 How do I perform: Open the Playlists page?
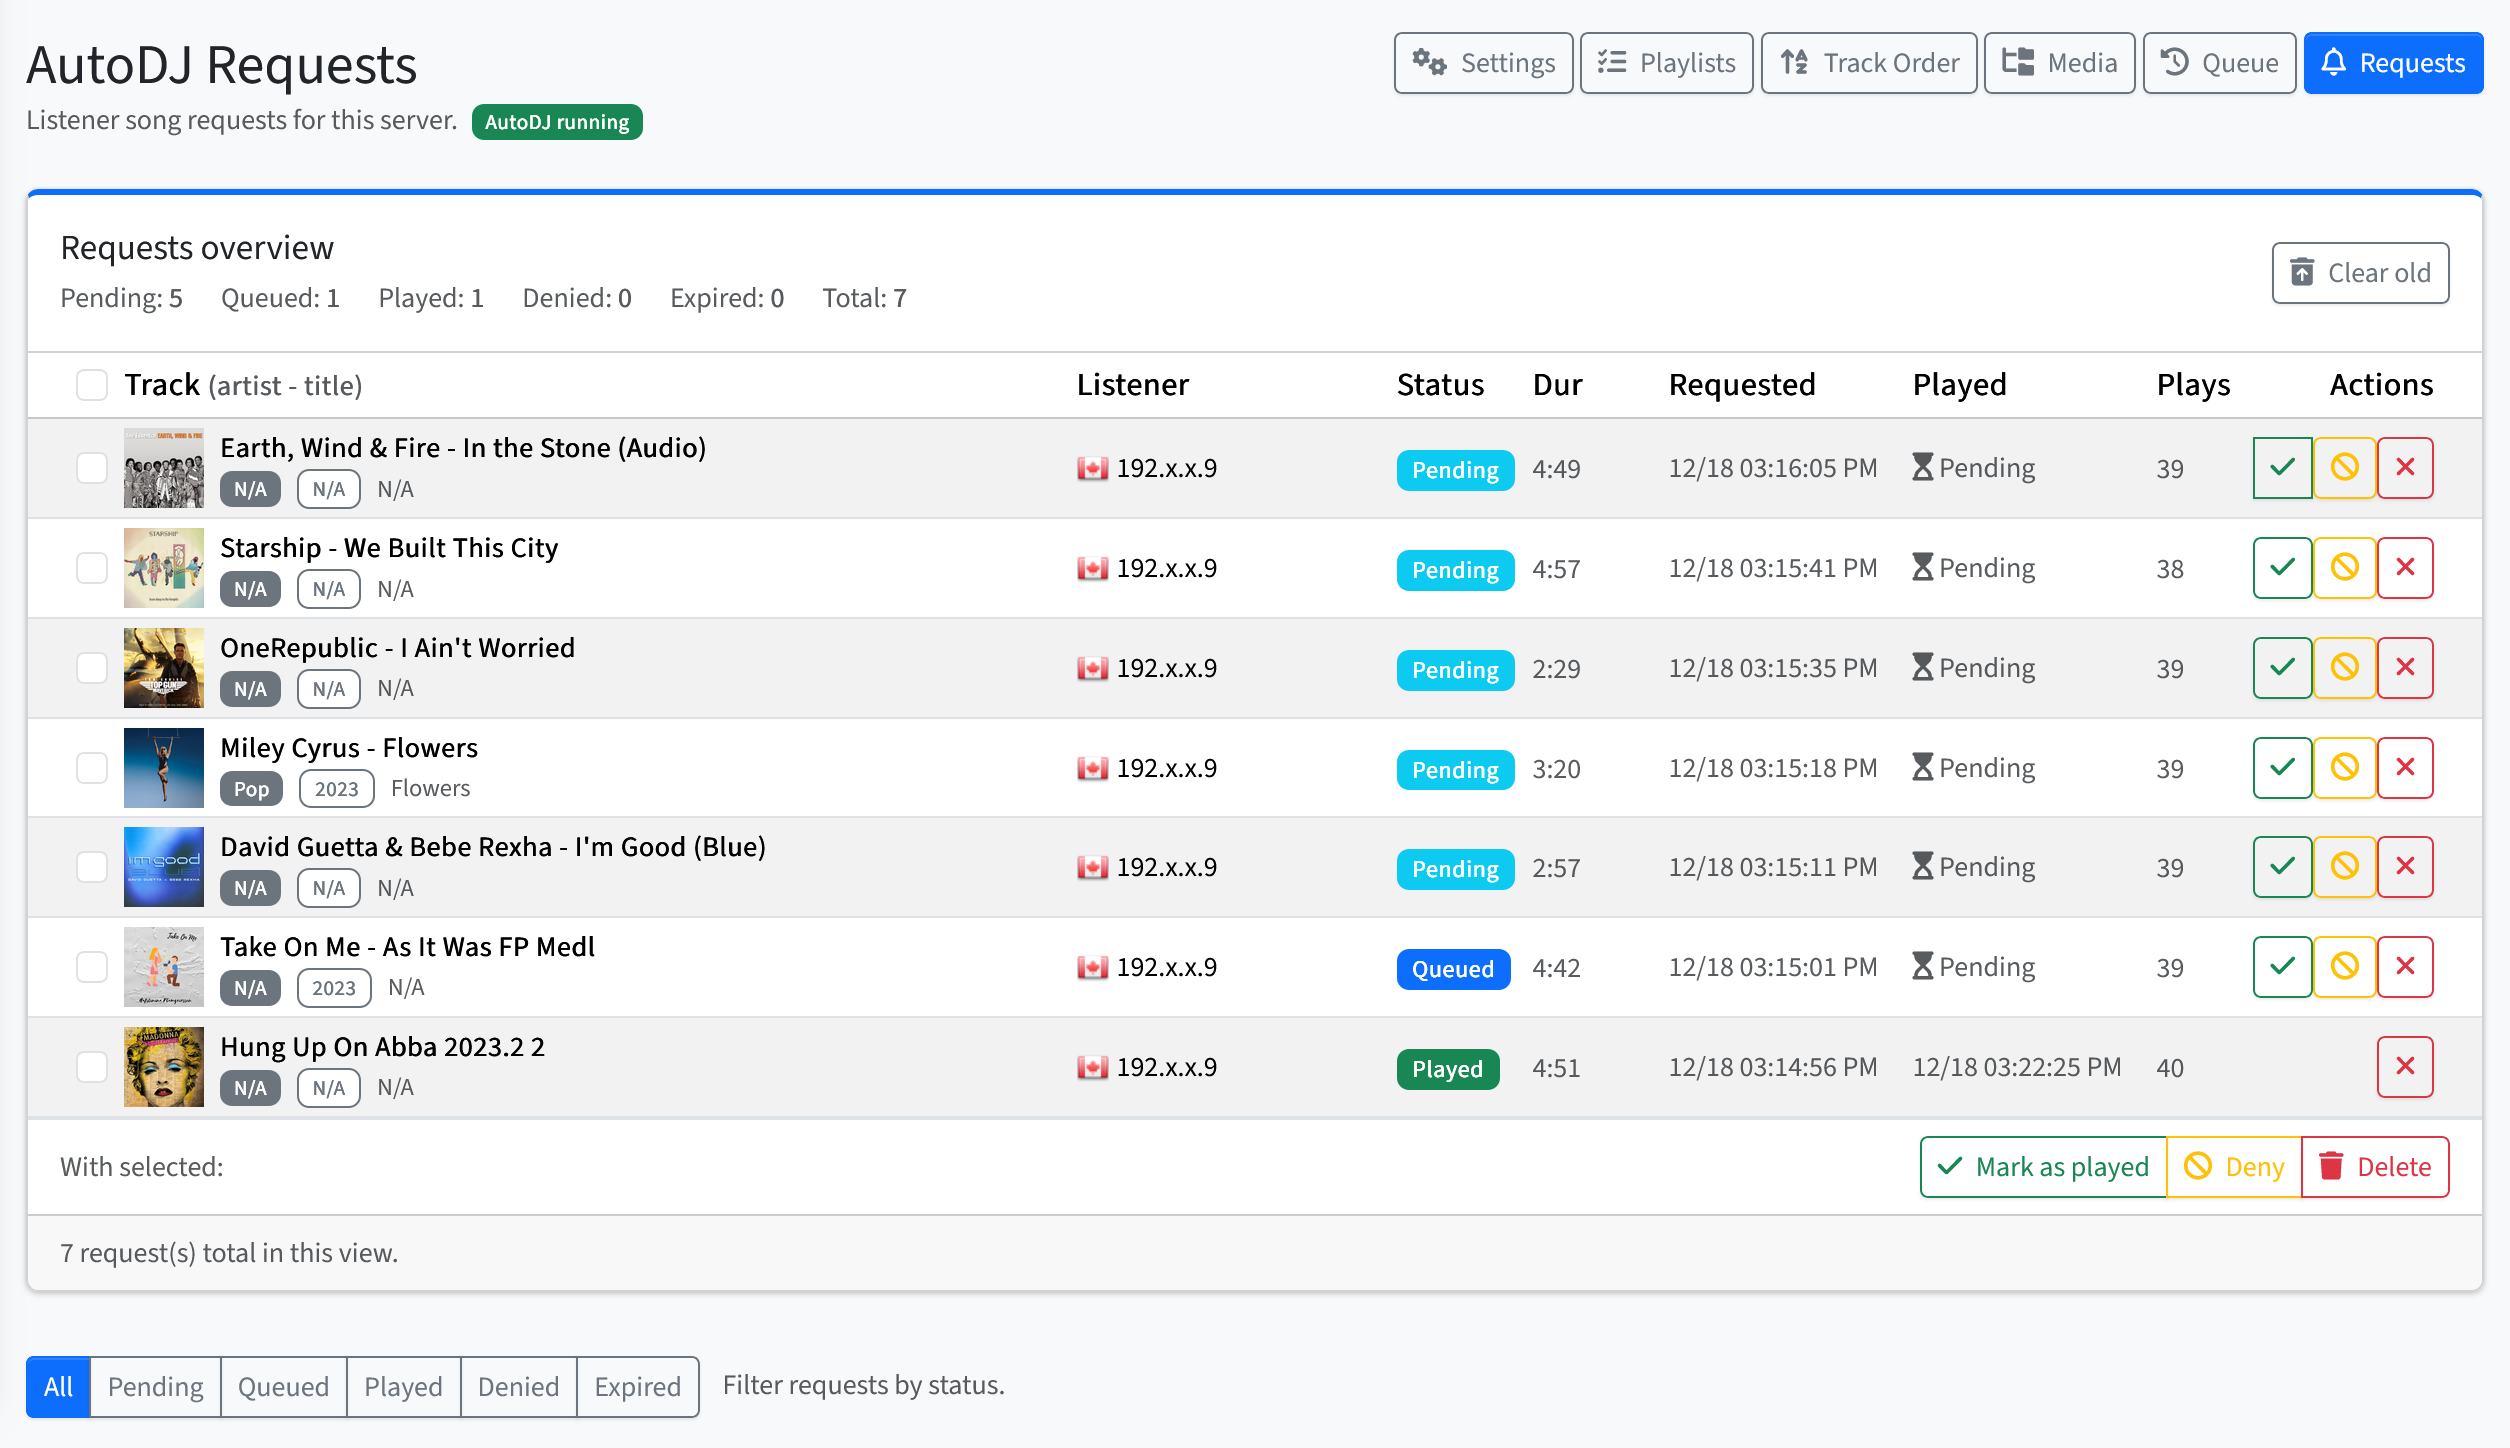click(x=1666, y=63)
